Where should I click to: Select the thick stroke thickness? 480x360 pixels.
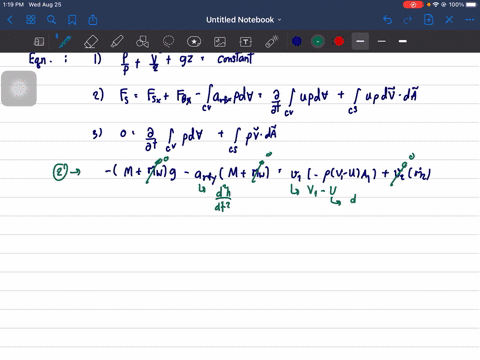click(403, 41)
